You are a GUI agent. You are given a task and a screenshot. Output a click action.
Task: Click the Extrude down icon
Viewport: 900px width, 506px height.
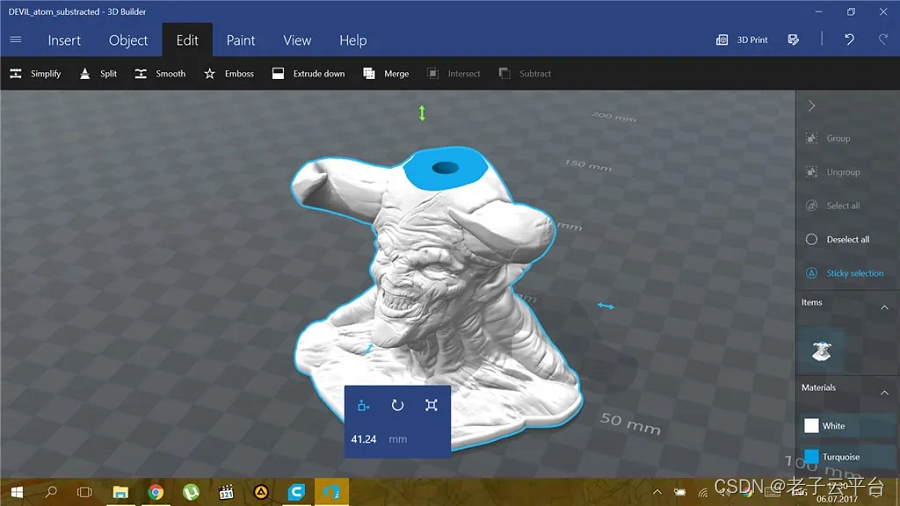278,73
